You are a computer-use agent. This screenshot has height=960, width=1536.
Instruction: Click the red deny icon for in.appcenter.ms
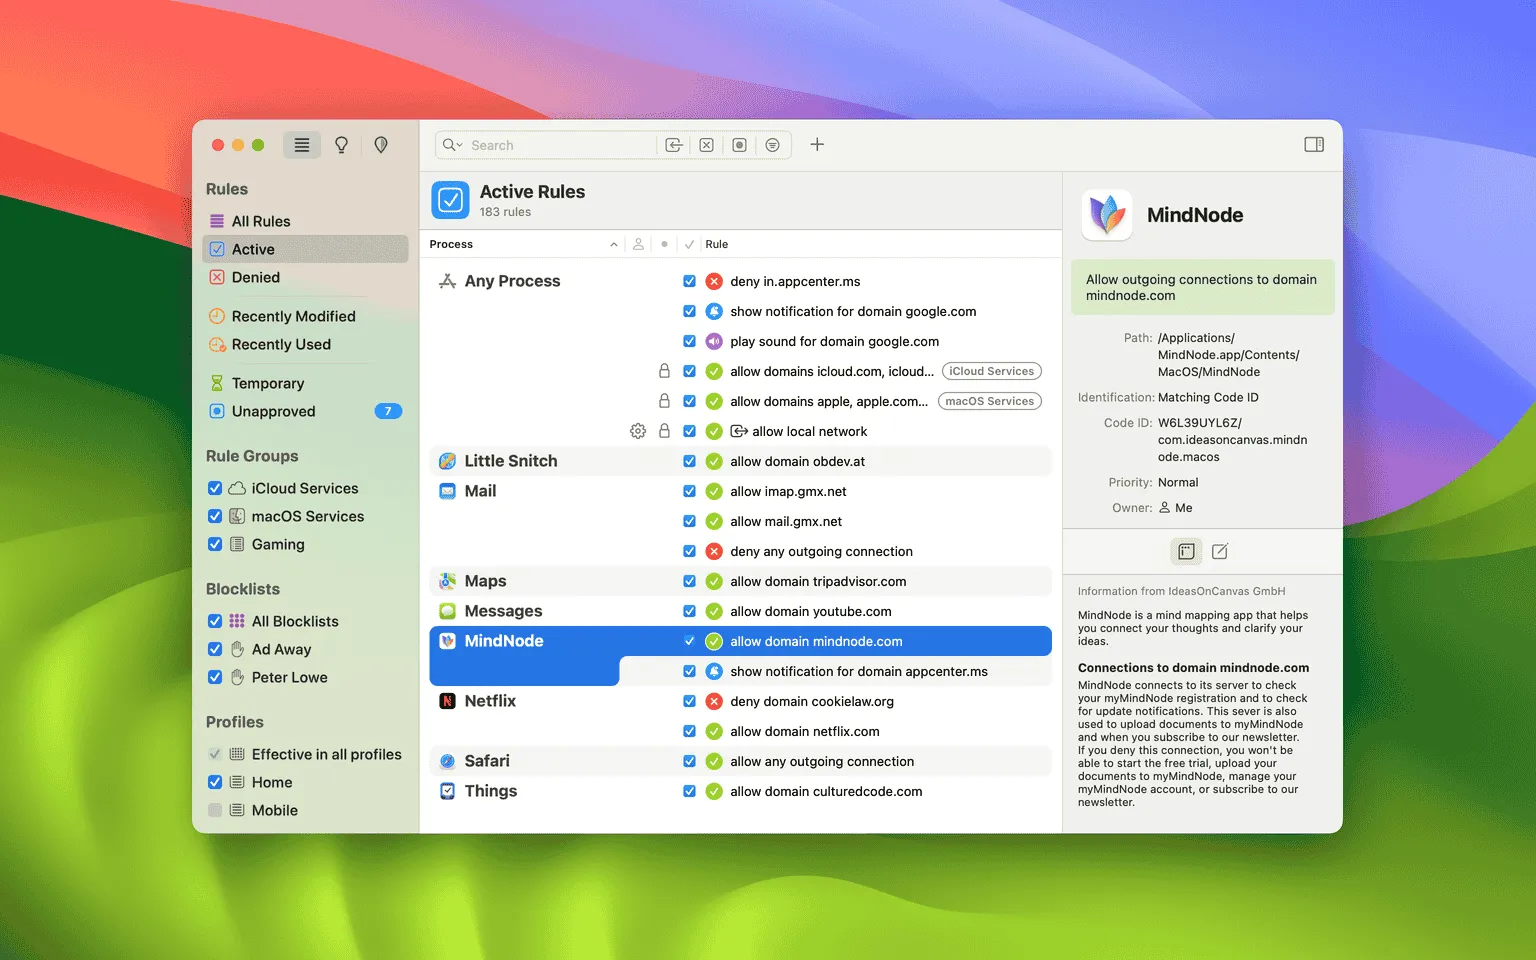coord(714,281)
